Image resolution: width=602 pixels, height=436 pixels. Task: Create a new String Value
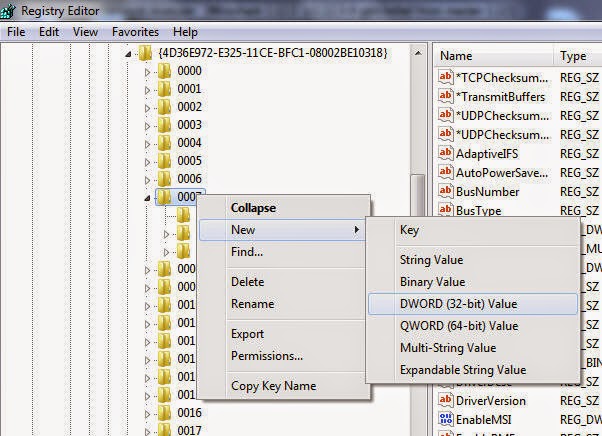[431, 260]
